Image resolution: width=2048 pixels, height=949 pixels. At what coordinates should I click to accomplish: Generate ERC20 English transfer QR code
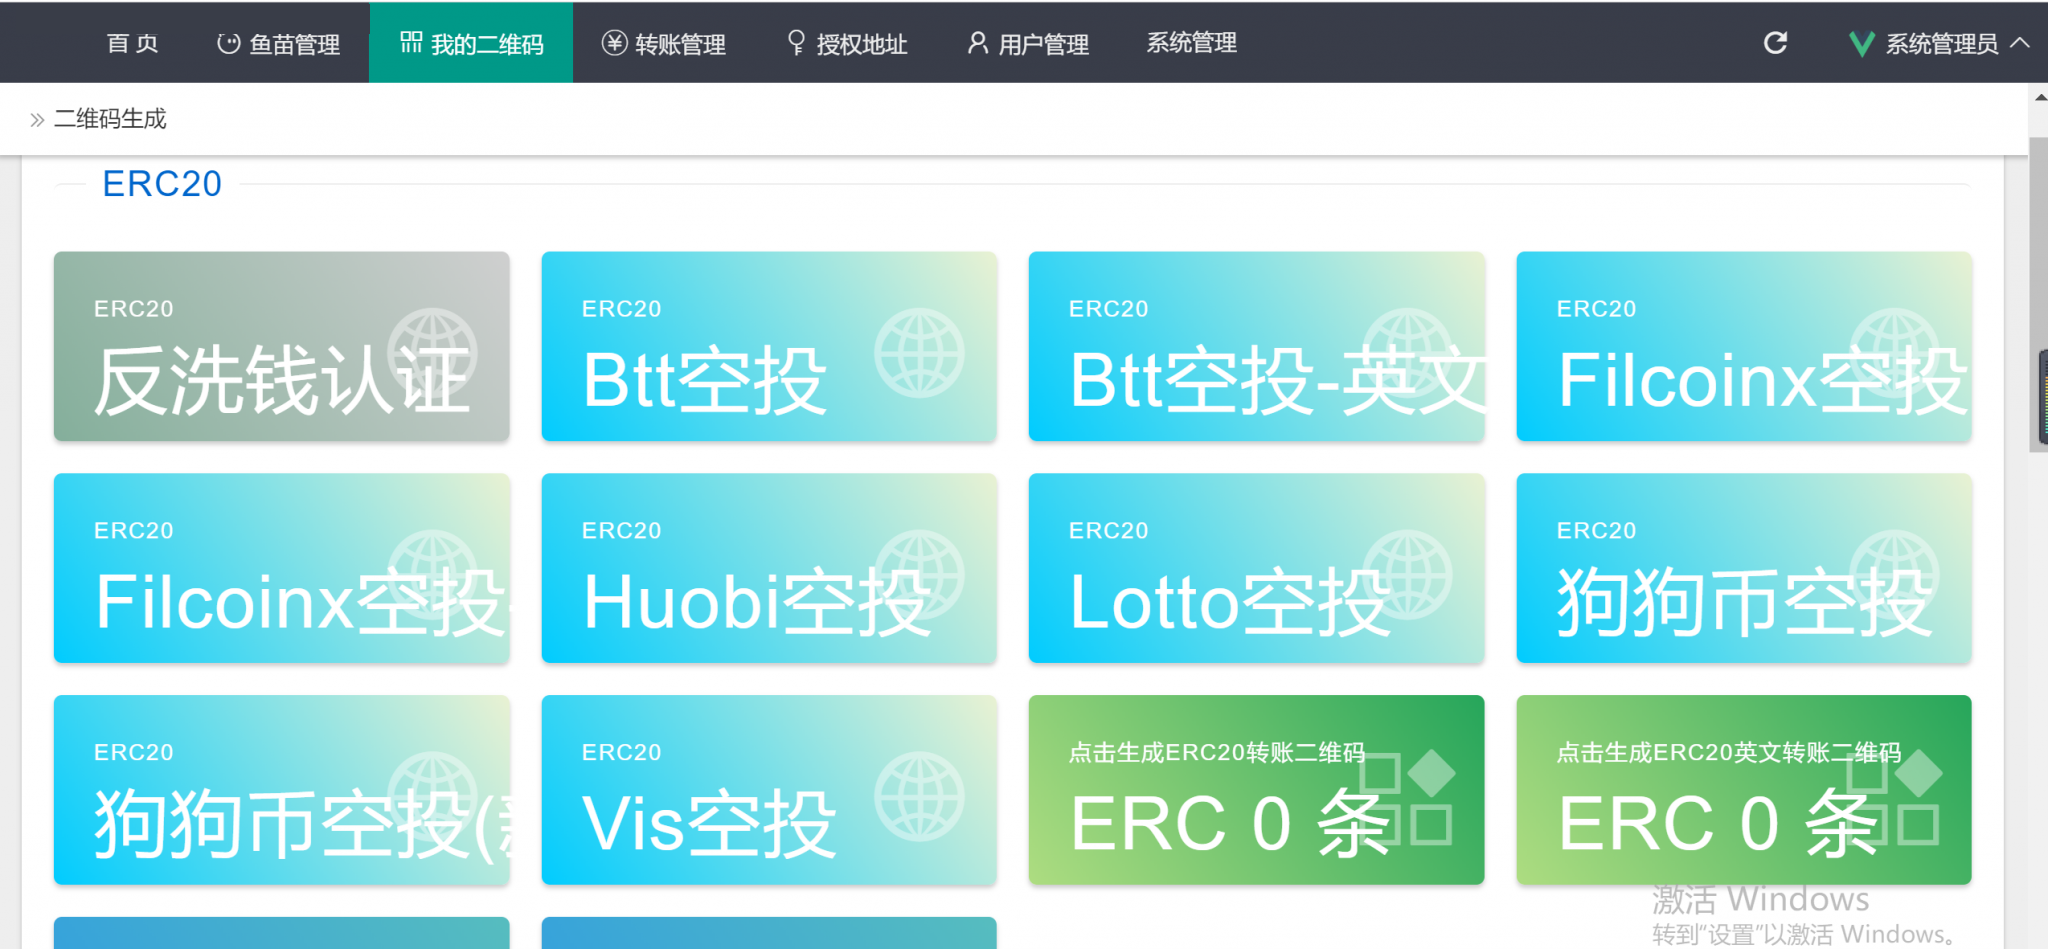coord(1744,790)
